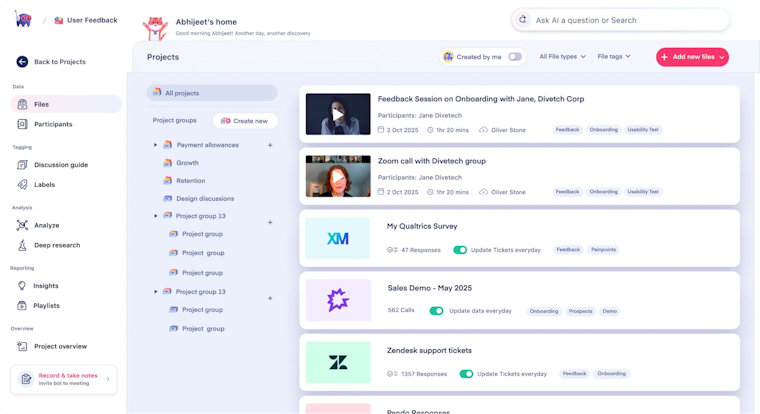Click the Discussion guide icon
760x414 pixels.
(22, 165)
